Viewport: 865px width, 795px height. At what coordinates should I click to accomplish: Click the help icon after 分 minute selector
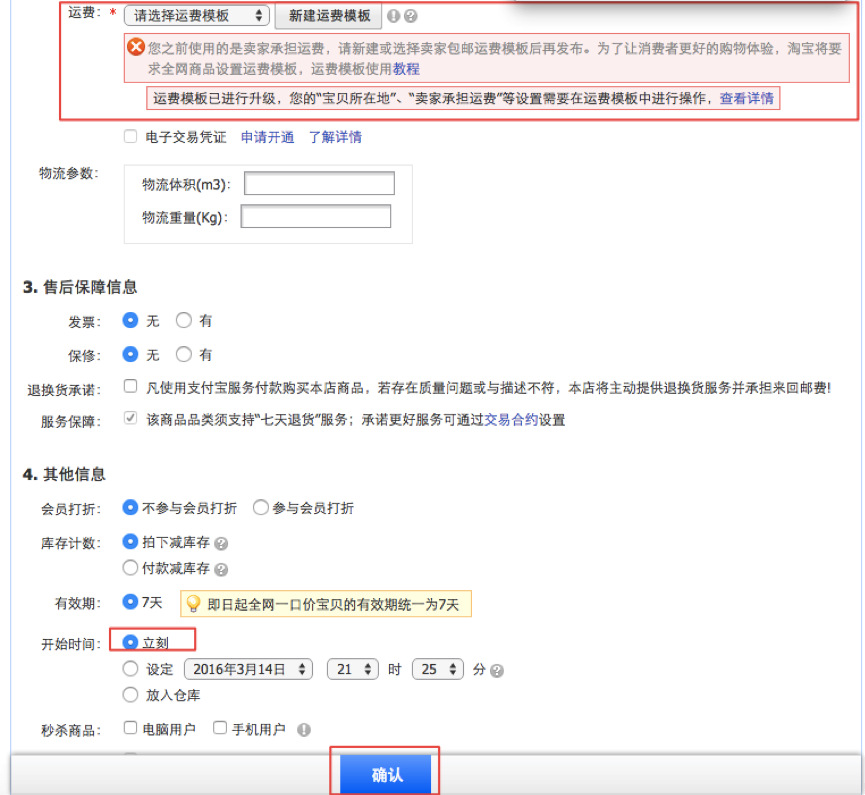(x=497, y=671)
